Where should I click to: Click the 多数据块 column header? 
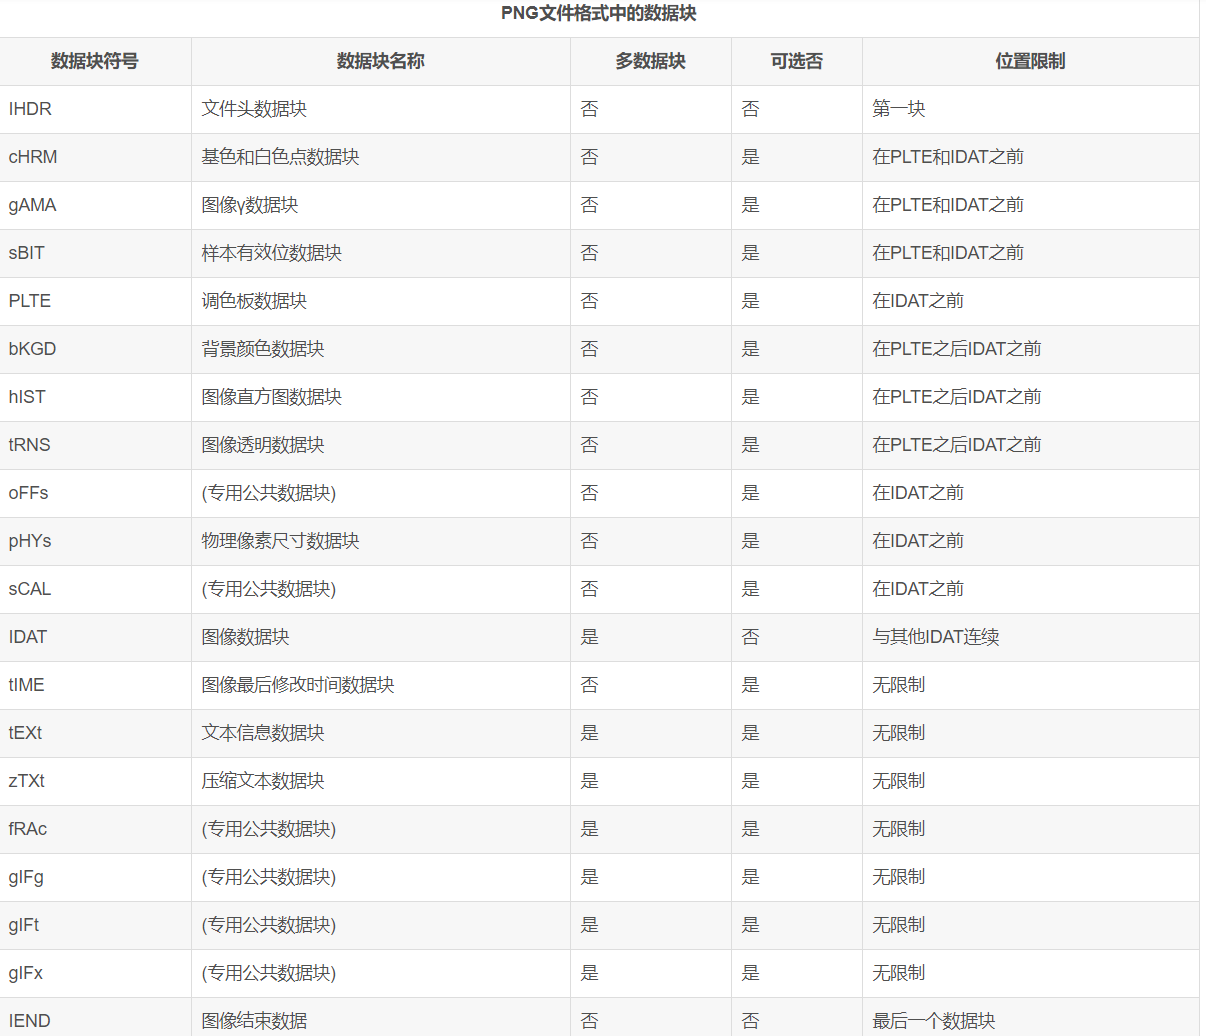click(x=651, y=62)
